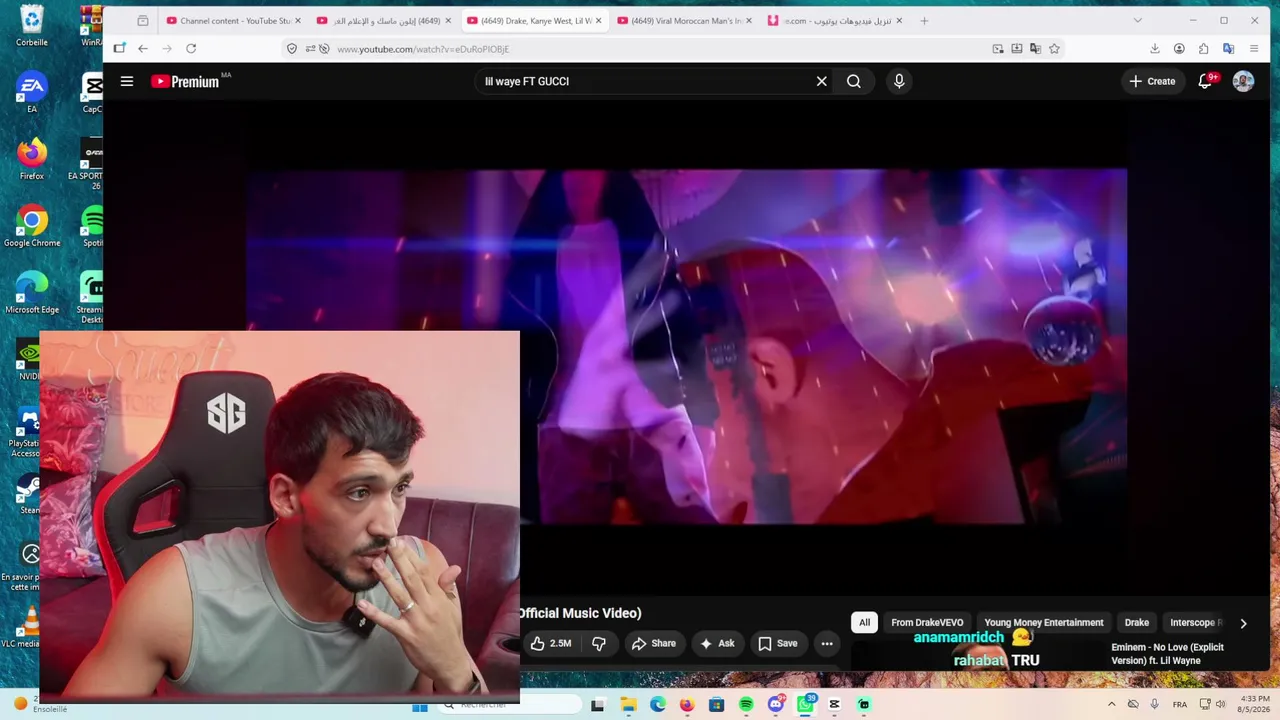Open Spotify from the taskbar
Screen dimensions: 1280x720
746,705
